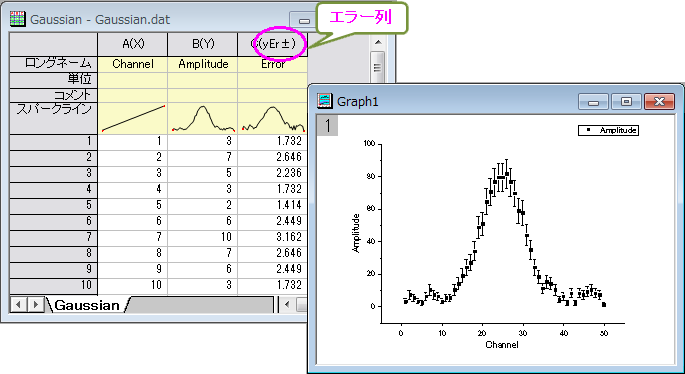Click layer 1 icon in Graph1
The width and height of the screenshot is (685, 374).
coord(327,126)
